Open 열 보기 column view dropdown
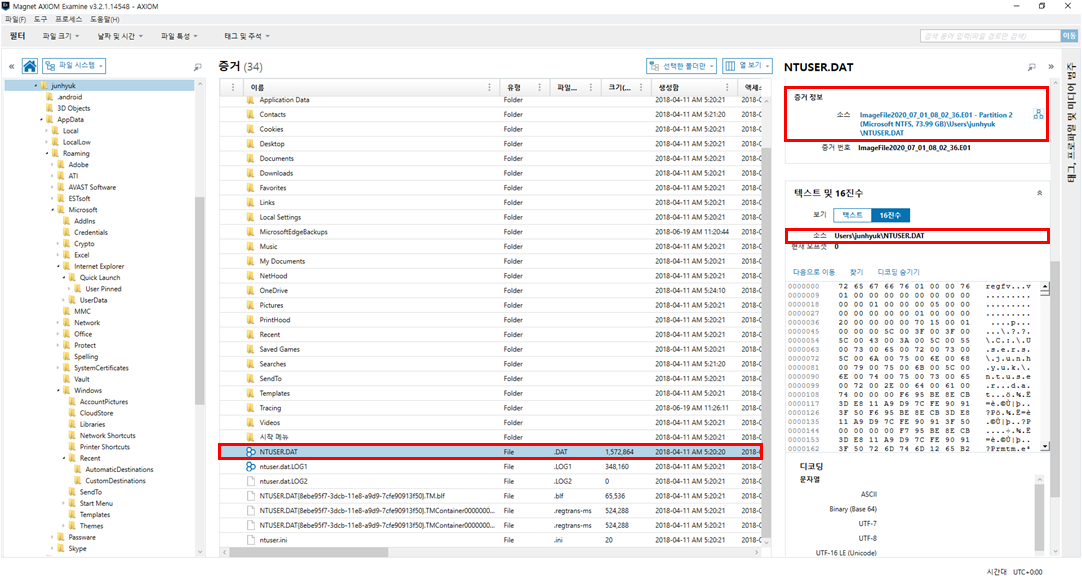The width and height of the screenshot is (1082, 587). [747, 66]
